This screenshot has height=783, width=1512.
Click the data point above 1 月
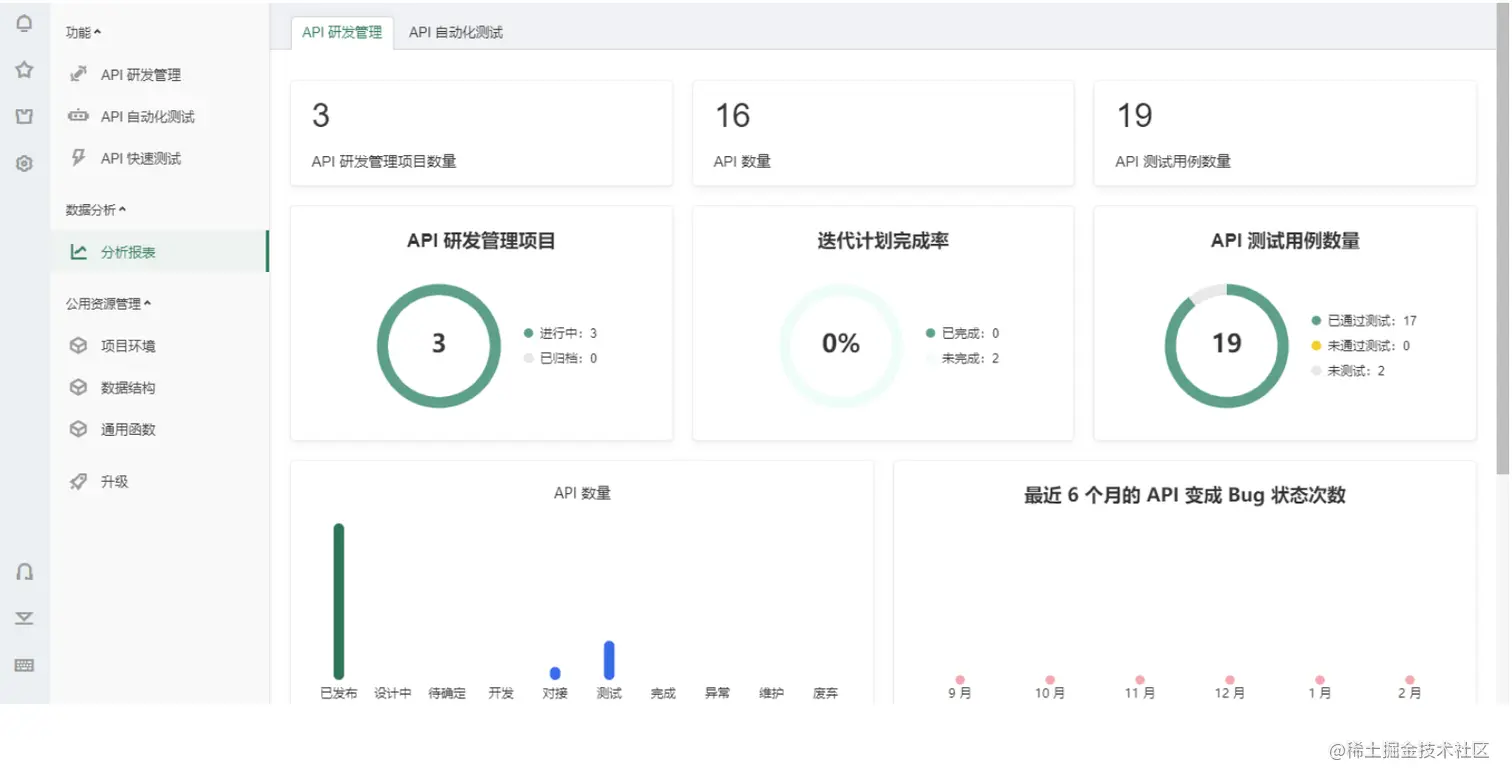pos(1320,680)
